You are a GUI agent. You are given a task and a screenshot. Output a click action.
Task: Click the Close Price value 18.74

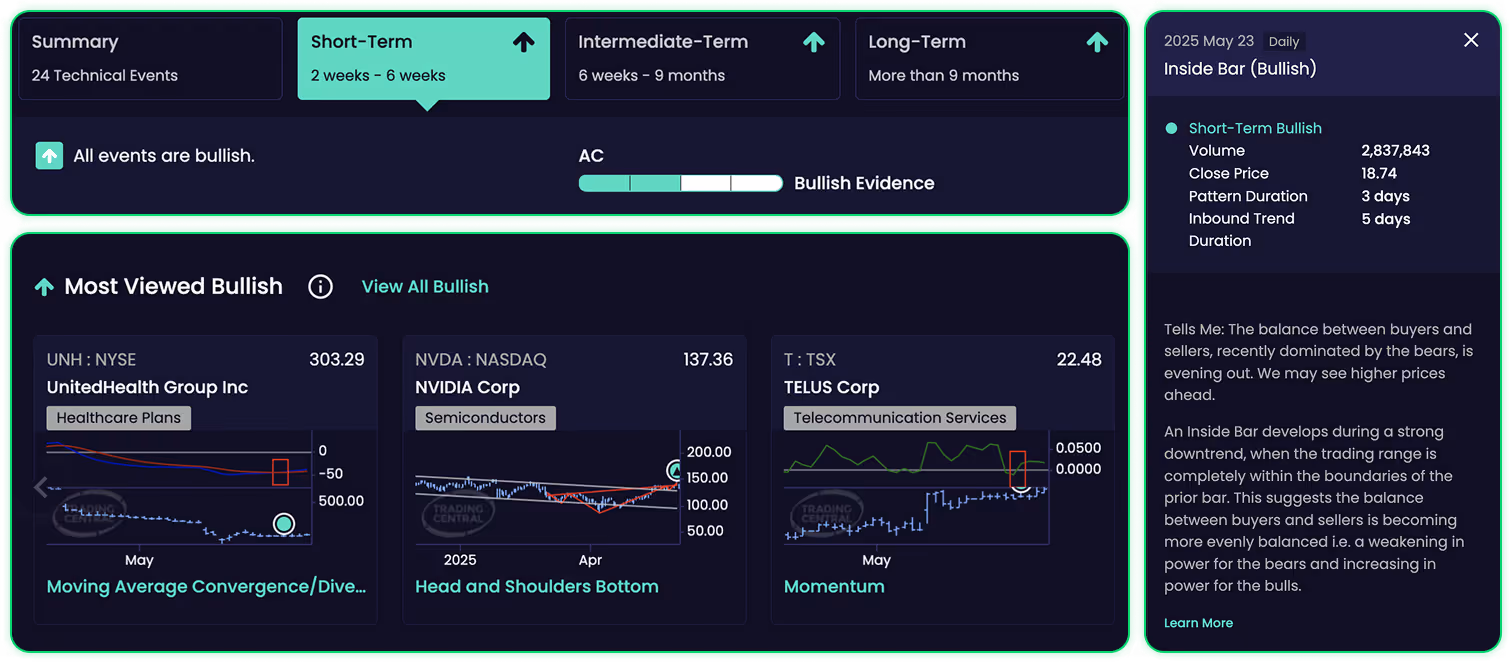(x=1379, y=174)
